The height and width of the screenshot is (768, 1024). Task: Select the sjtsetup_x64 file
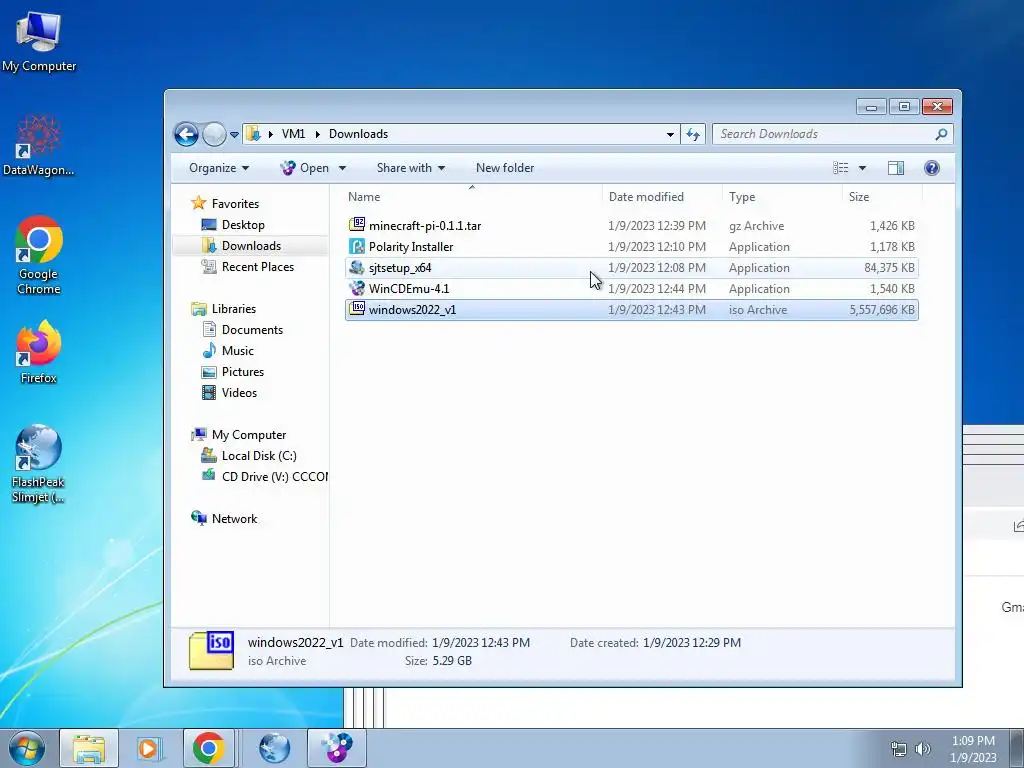[x=632, y=268]
